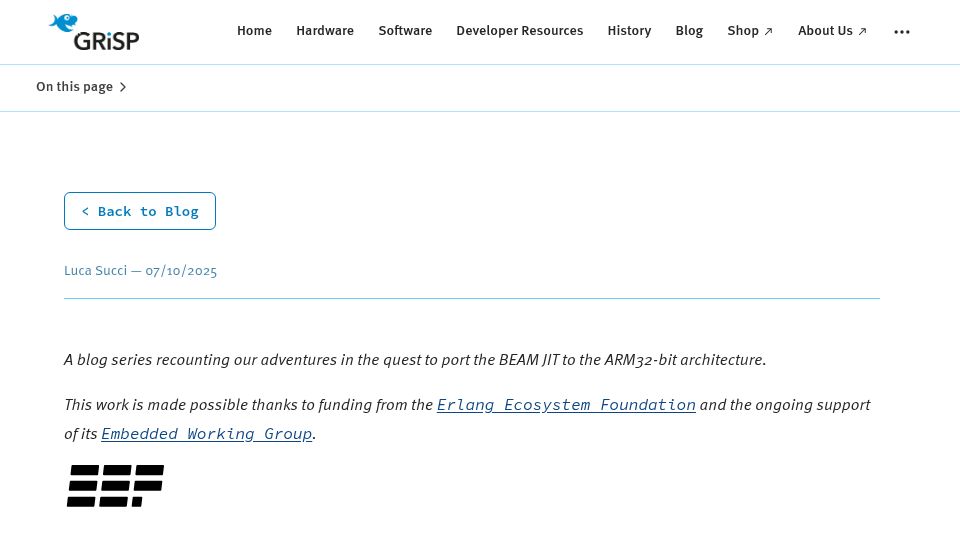Click the Back to Blog button
Viewport: 960px width, 540px height.
pyautogui.click(x=140, y=211)
